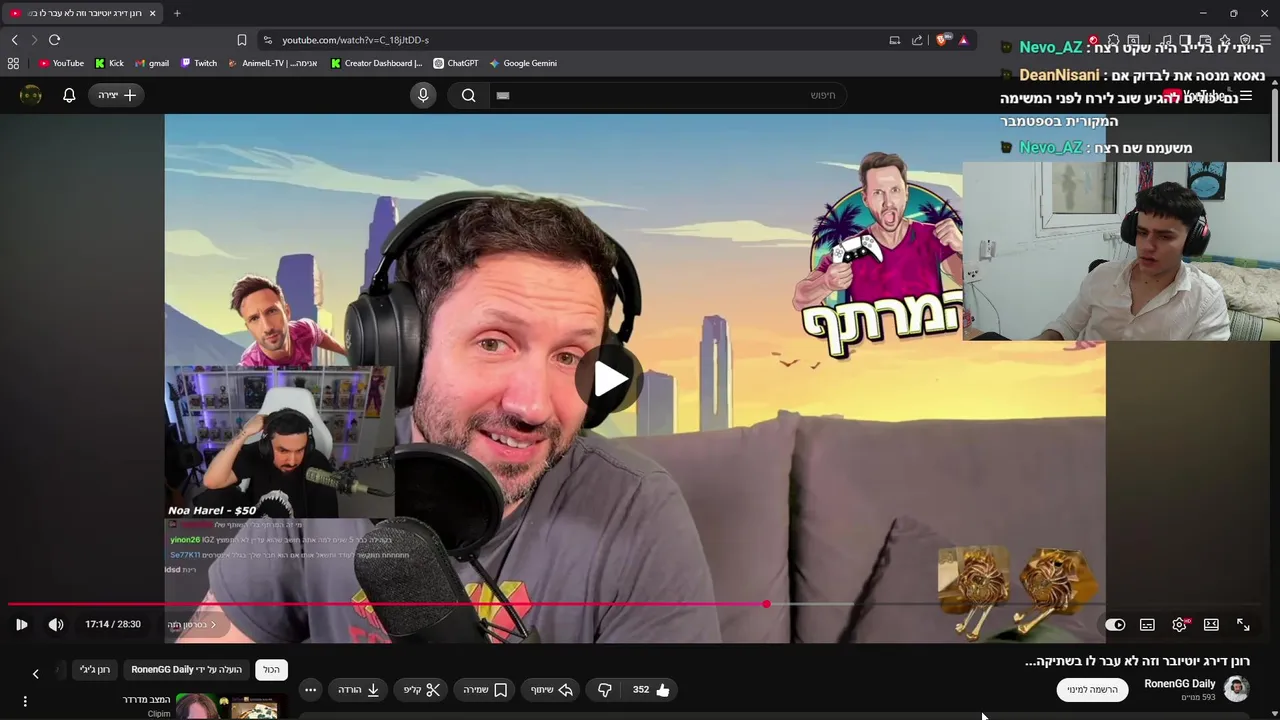Share this page with the address bar share icon
The height and width of the screenshot is (720, 1280).
tap(917, 40)
